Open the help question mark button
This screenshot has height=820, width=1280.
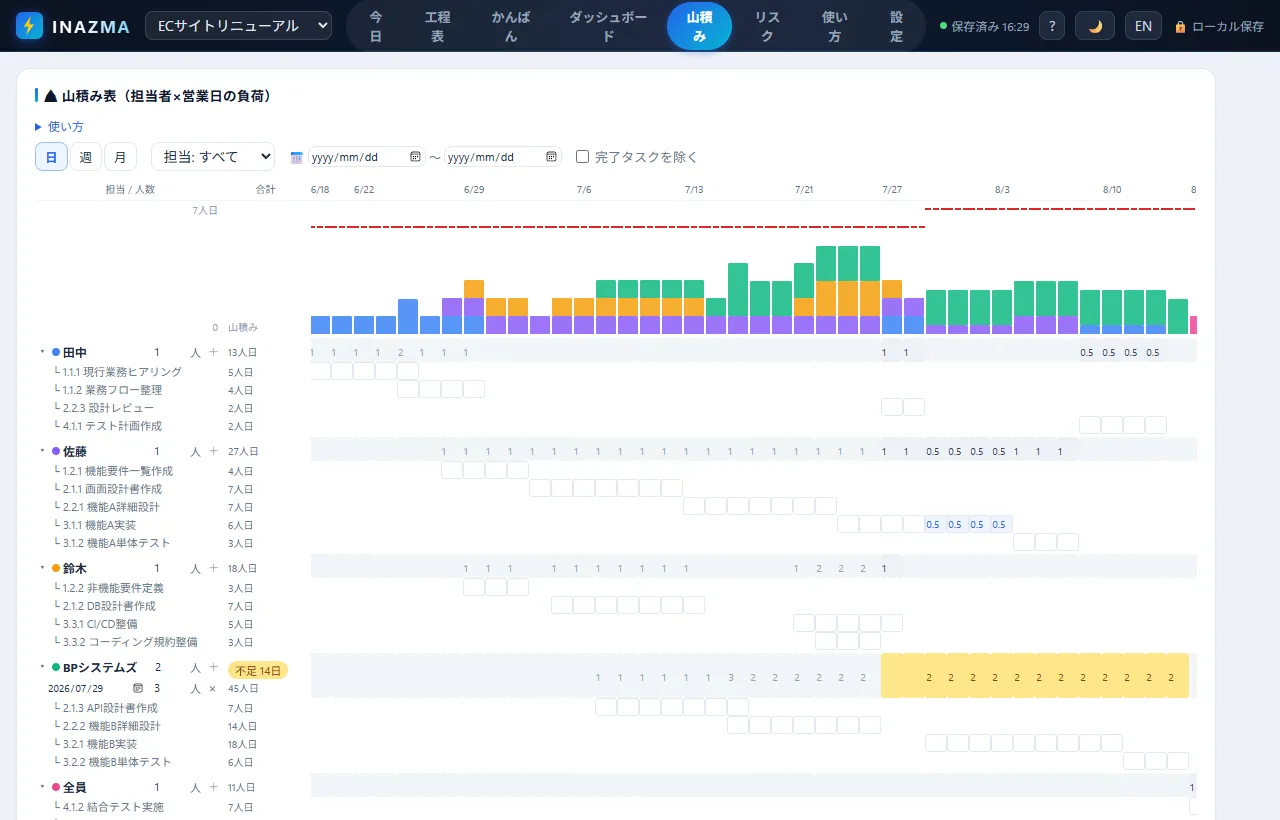1051,26
